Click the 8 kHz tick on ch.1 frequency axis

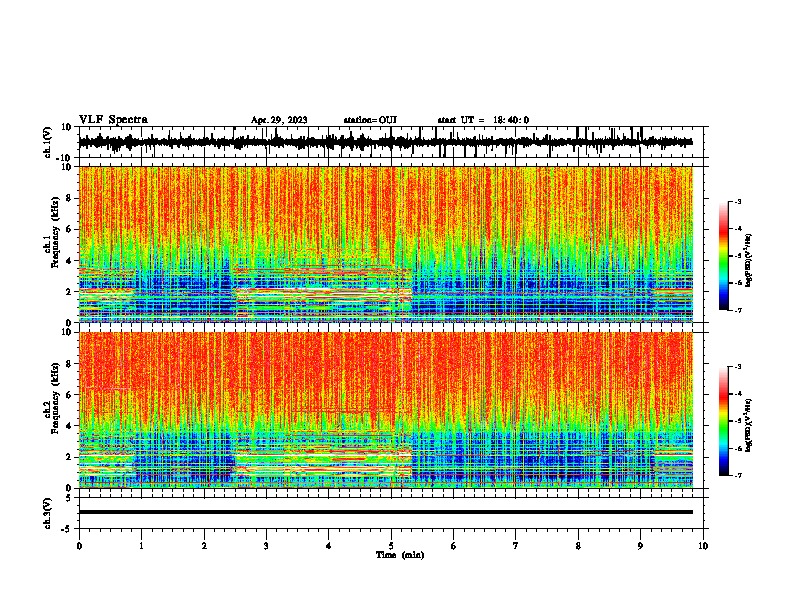[x=70, y=198]
